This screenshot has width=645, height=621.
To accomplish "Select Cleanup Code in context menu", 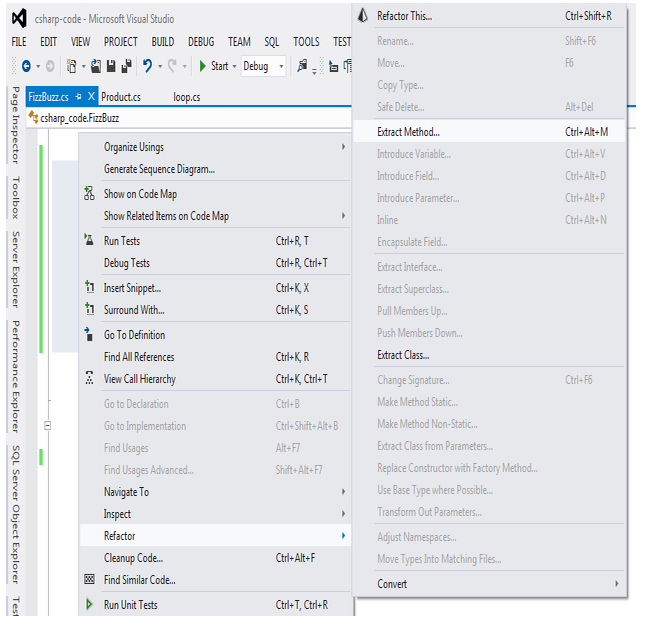I will point(216,558).
